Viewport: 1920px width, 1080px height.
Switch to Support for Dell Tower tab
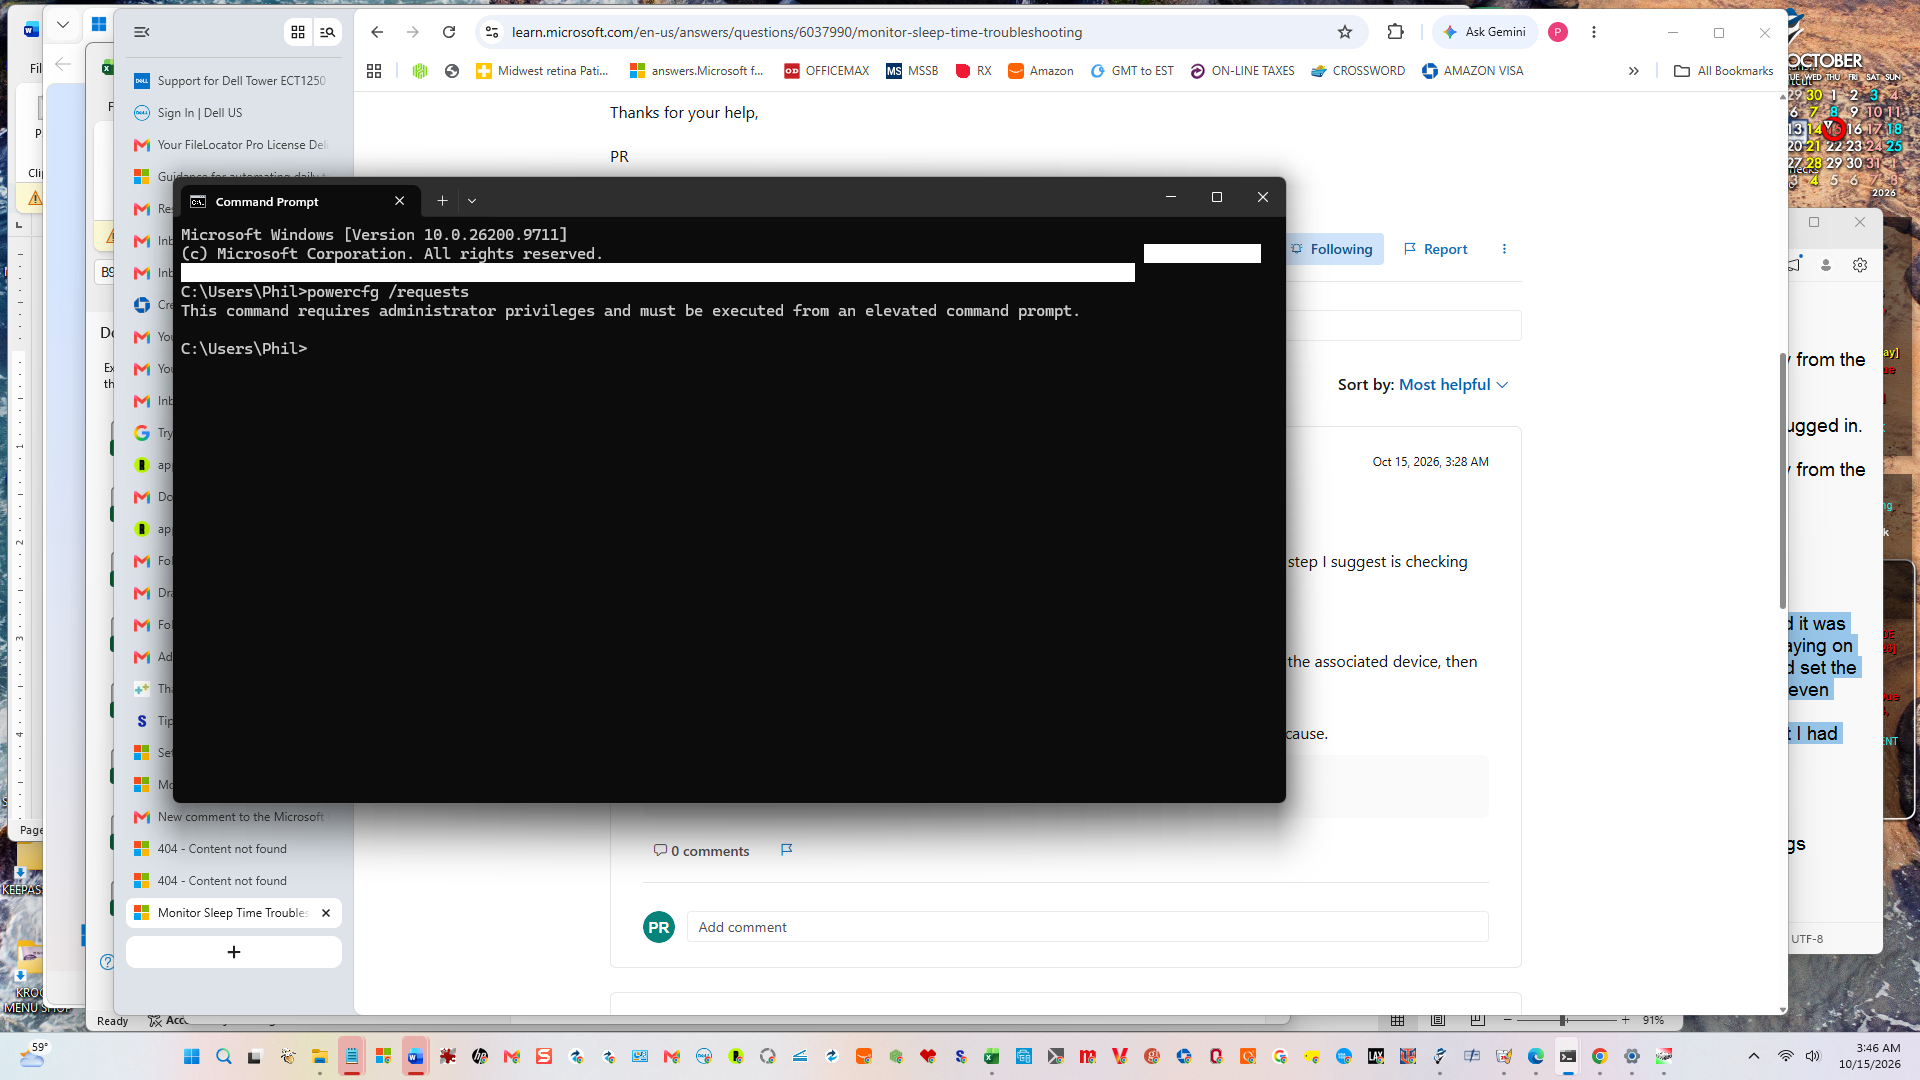tap(234, 81)
